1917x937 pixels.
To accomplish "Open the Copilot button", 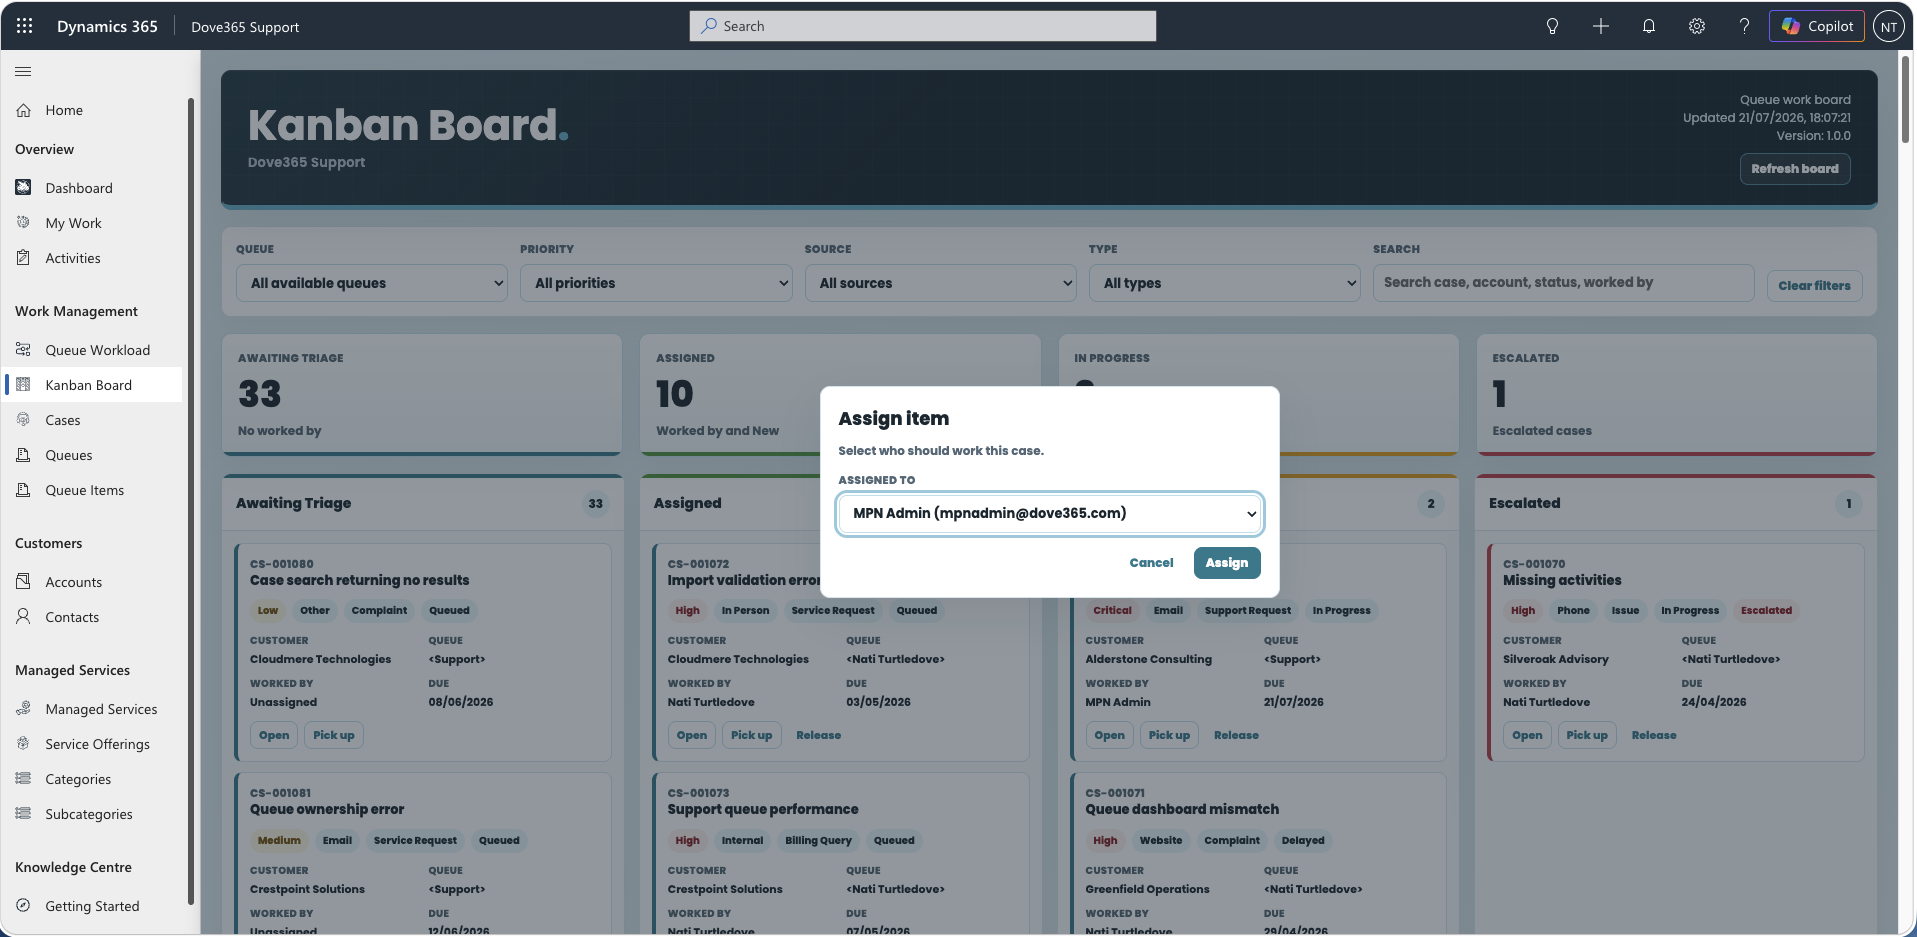I will 1817,26.
